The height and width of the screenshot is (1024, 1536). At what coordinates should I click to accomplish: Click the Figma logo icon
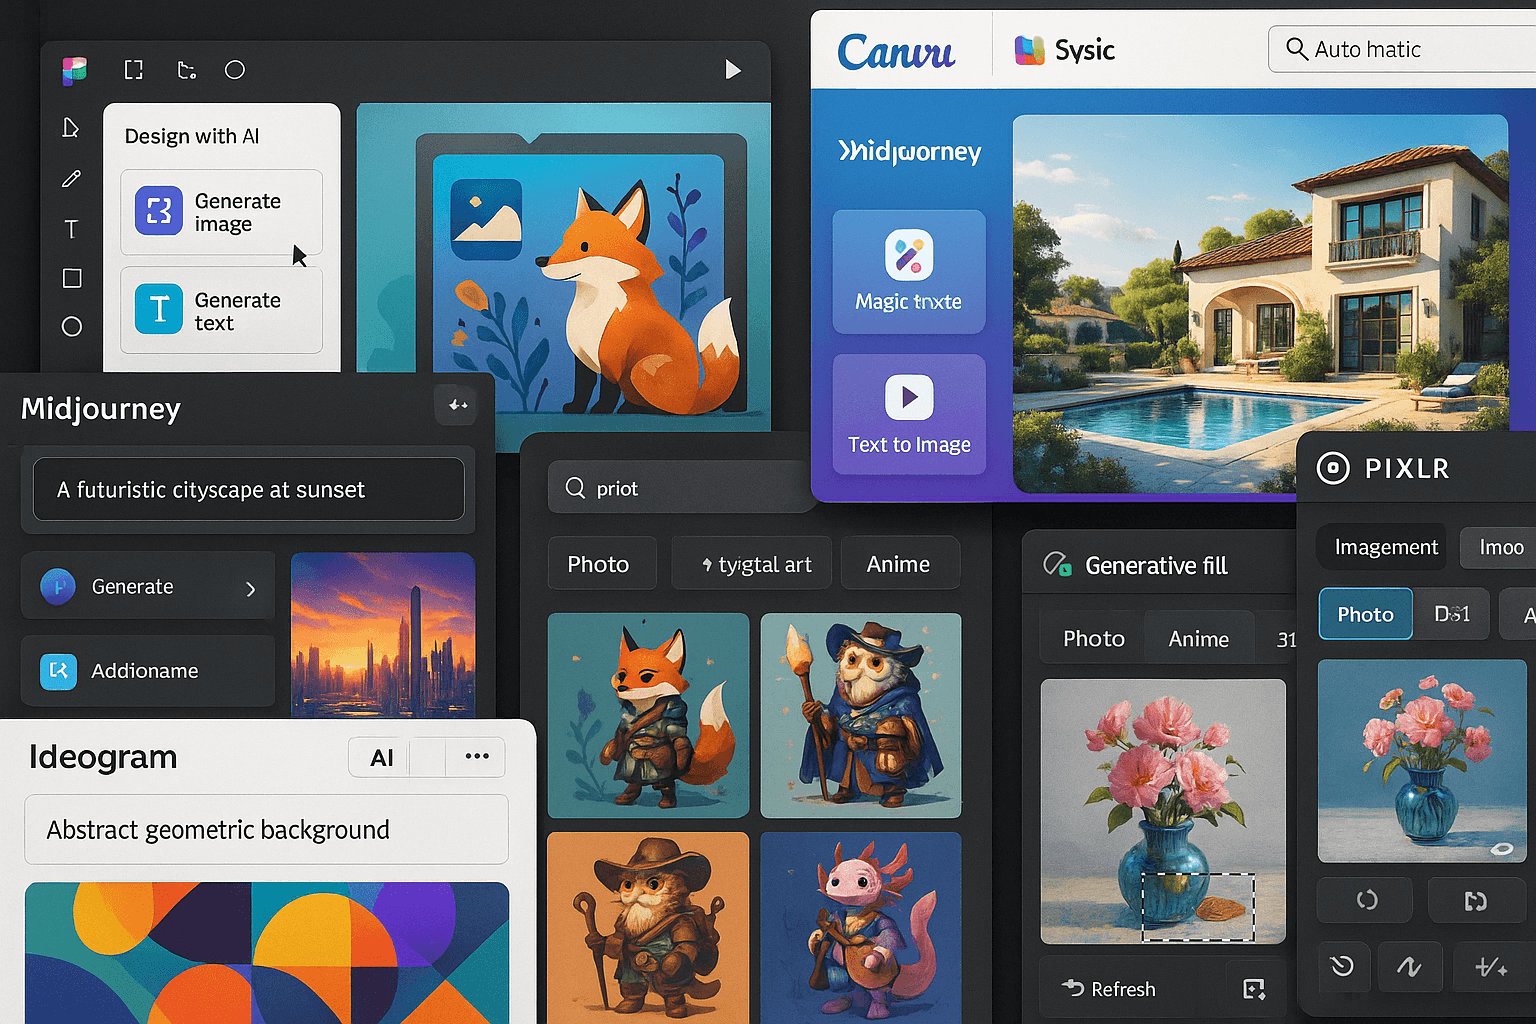point(74,70)
